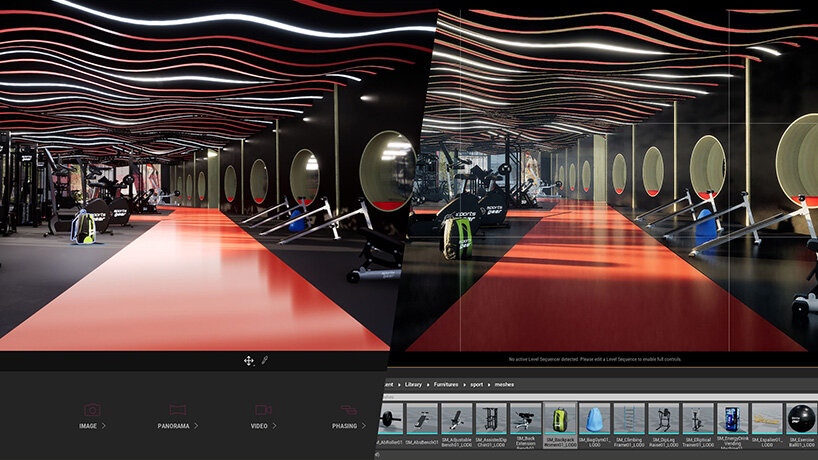The image size is (818, 460).
Task: Select the move gizmo tool icon
Action: [x=248, y=360]
